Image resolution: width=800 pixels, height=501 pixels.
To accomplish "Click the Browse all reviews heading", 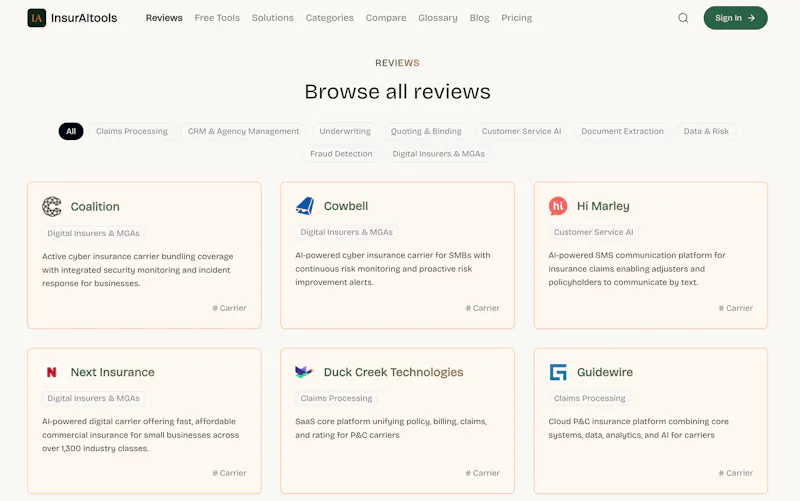I will (397, 92).
